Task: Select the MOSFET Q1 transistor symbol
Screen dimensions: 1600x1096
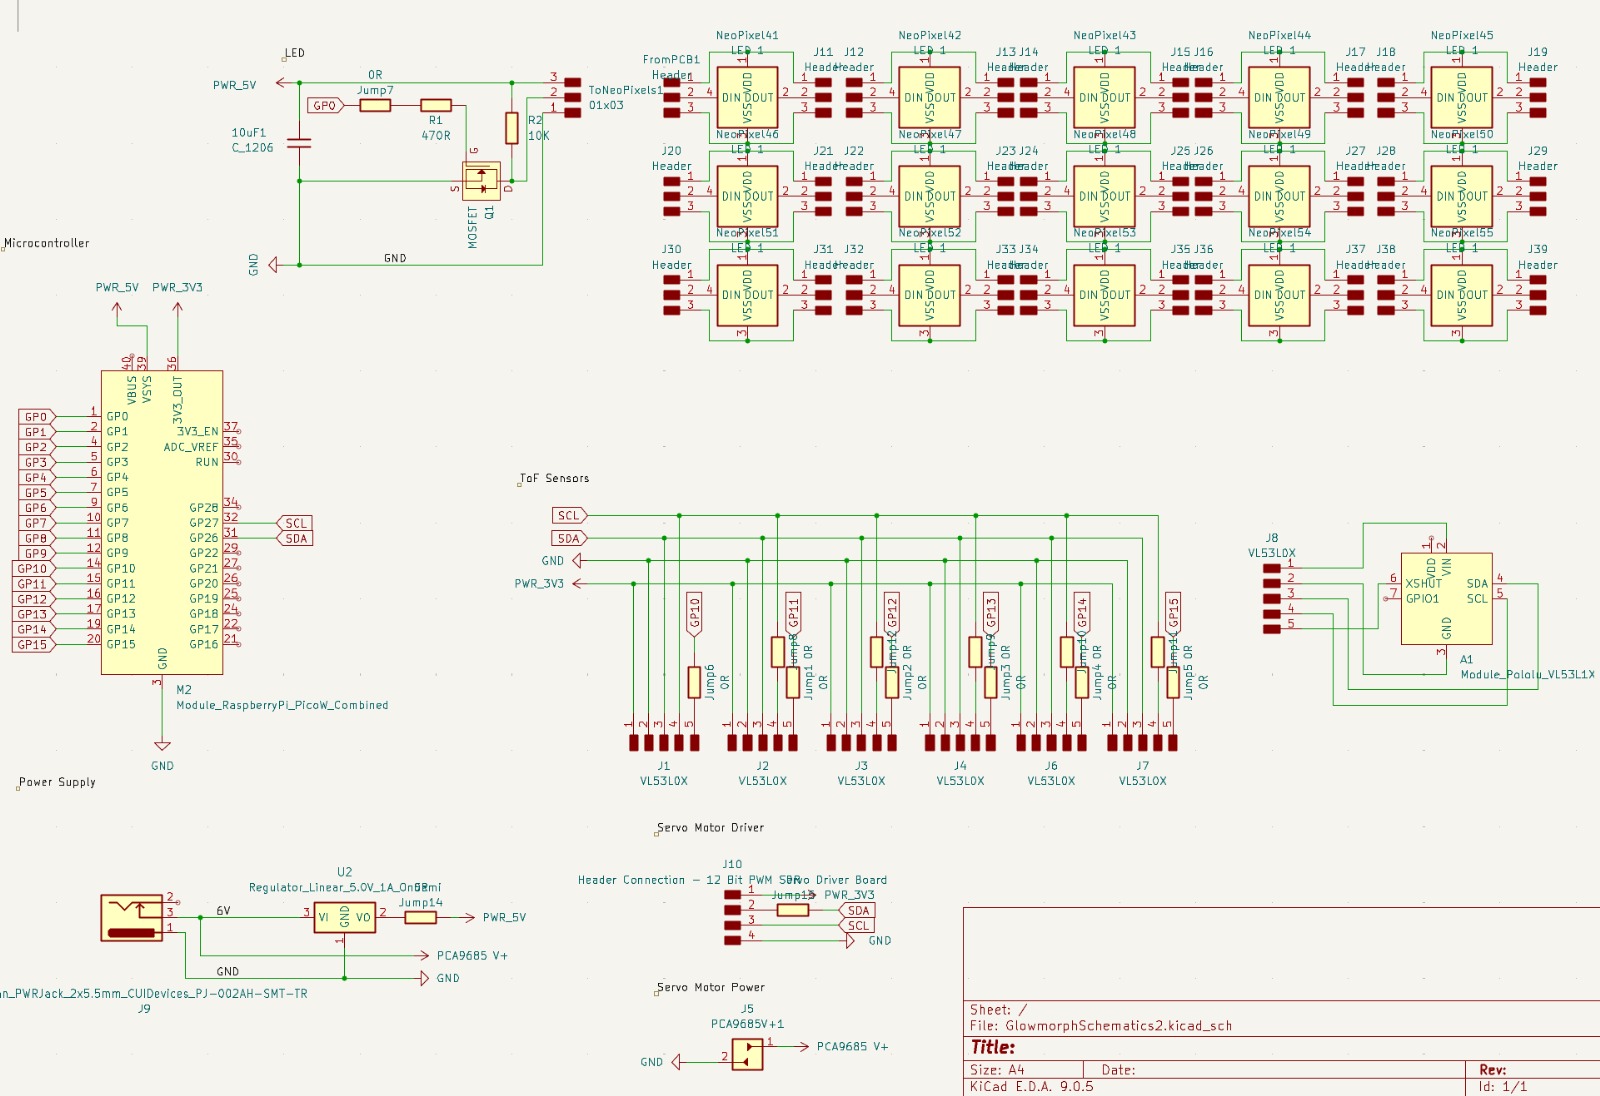Action: [481, 181]
